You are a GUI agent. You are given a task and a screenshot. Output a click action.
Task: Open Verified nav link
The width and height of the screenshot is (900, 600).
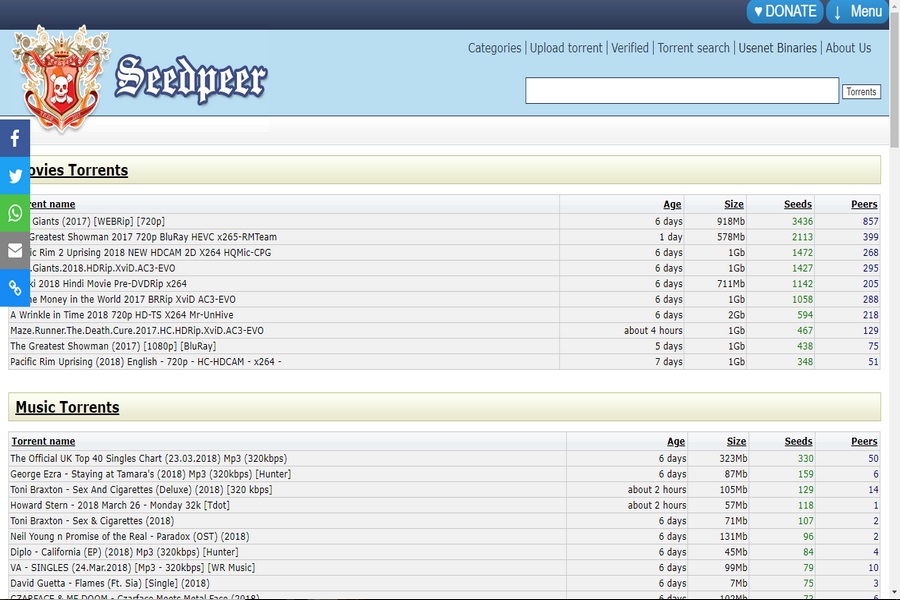[630, 48]
